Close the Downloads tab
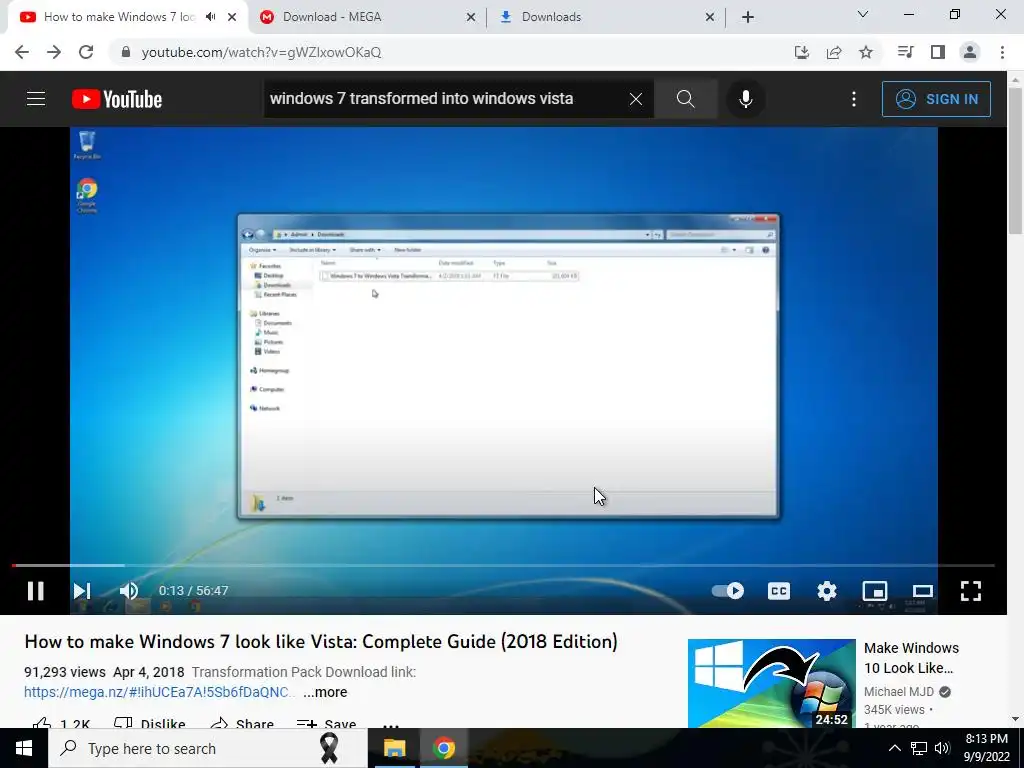The height and width of the screenshot is (768, 1024). click(710, 18)
